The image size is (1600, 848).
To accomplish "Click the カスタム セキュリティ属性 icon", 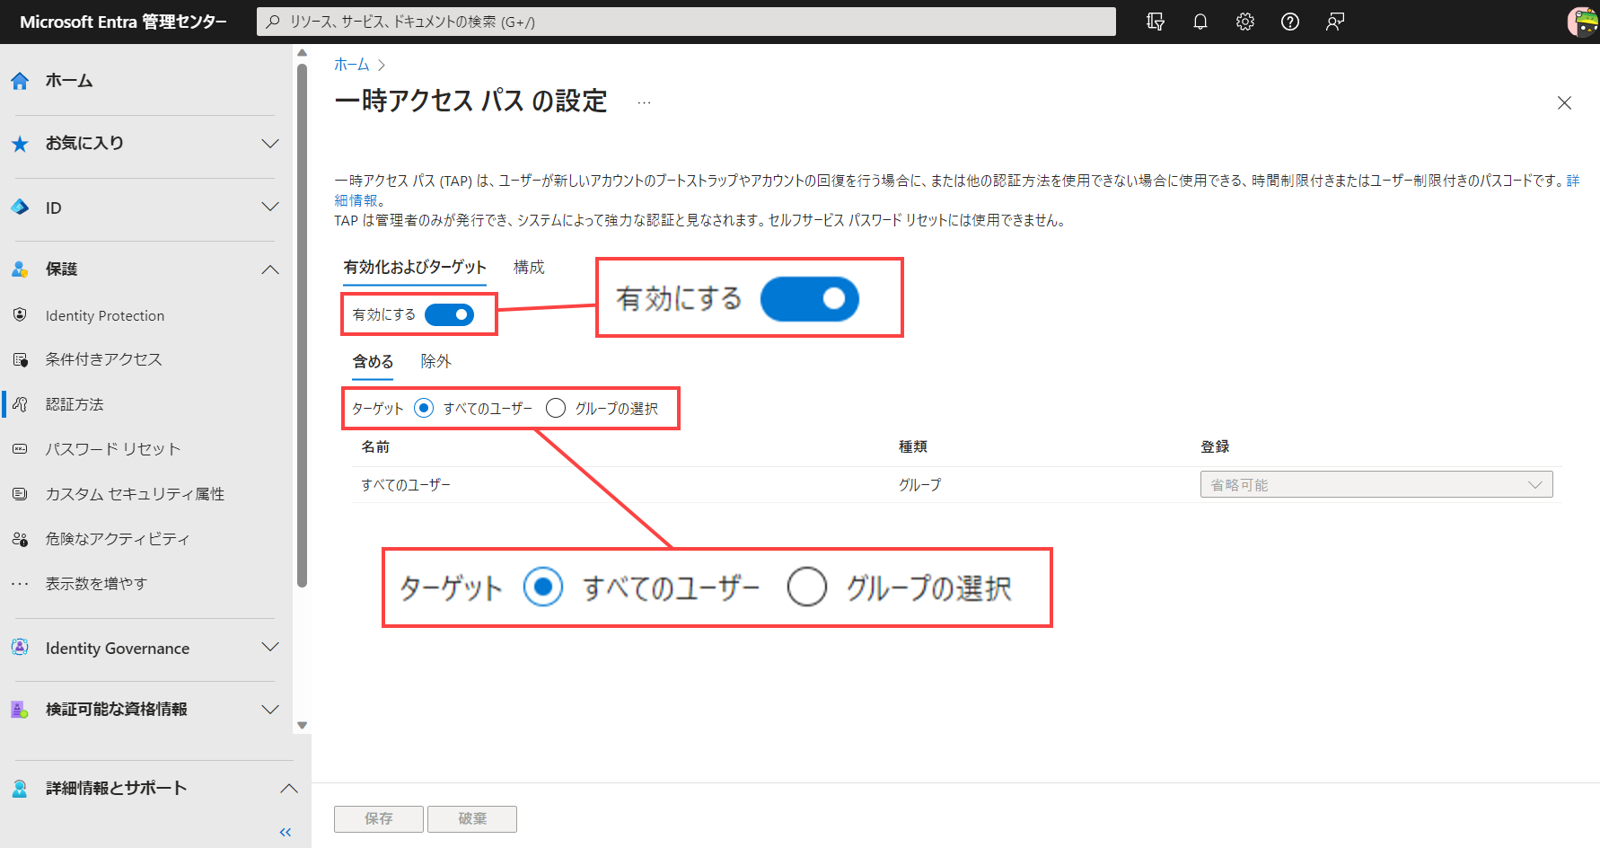I will [20, 494].
